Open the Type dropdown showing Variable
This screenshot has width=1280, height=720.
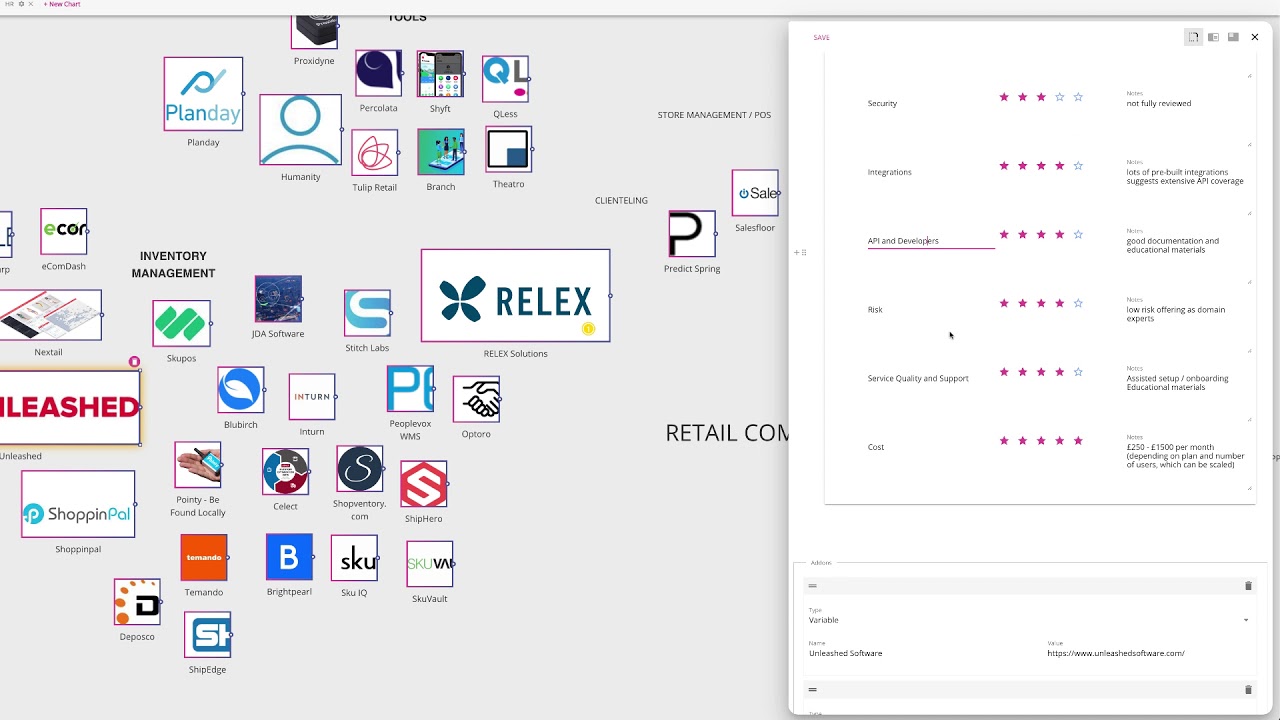1029,620
